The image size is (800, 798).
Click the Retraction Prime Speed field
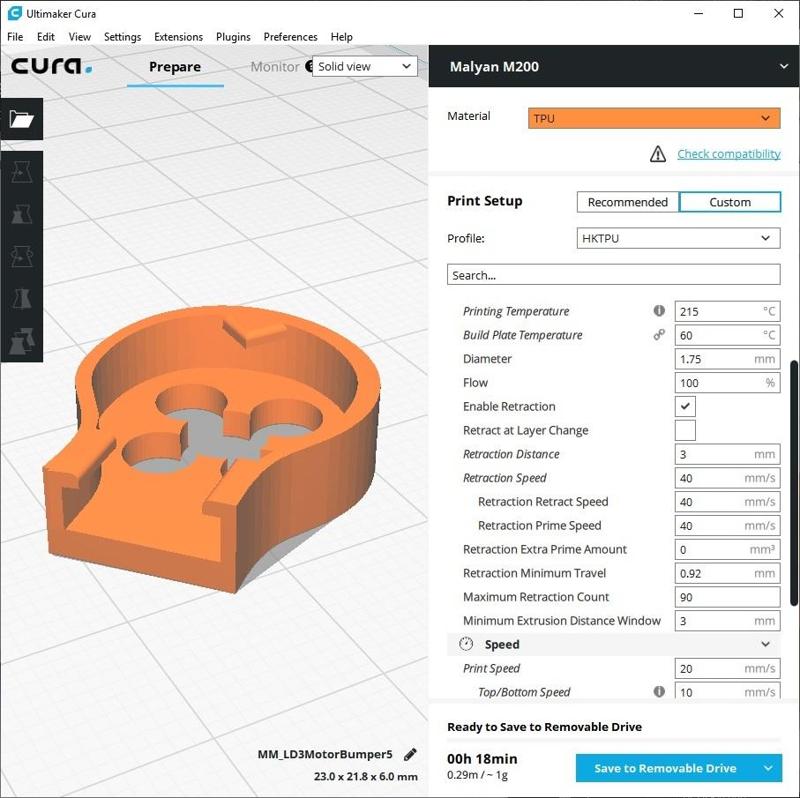[x=727, y=526]
